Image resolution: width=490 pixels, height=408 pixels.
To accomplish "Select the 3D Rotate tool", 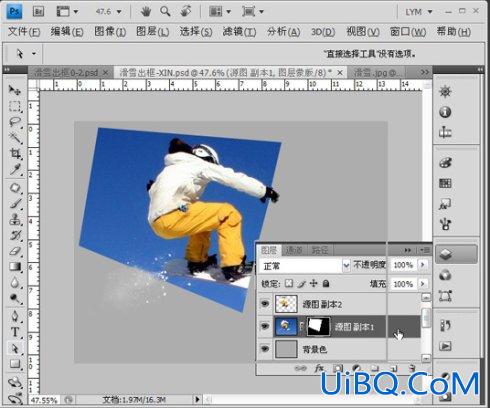I will pos(15,382).
